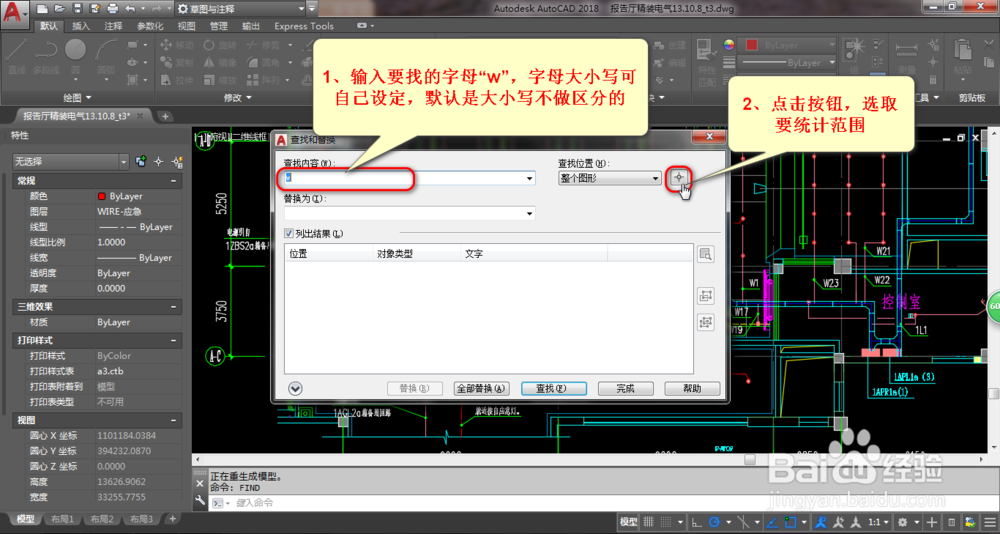Click the Rotate (旋转) modify tool

pyautogui.click(x=220, y=45)
